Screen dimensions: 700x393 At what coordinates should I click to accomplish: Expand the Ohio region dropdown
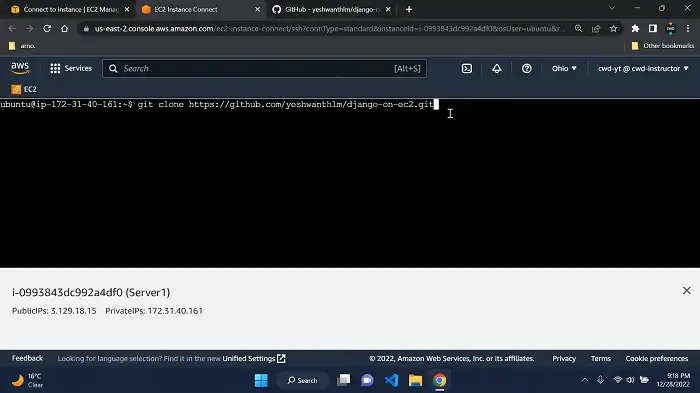(x=564, y=68)
